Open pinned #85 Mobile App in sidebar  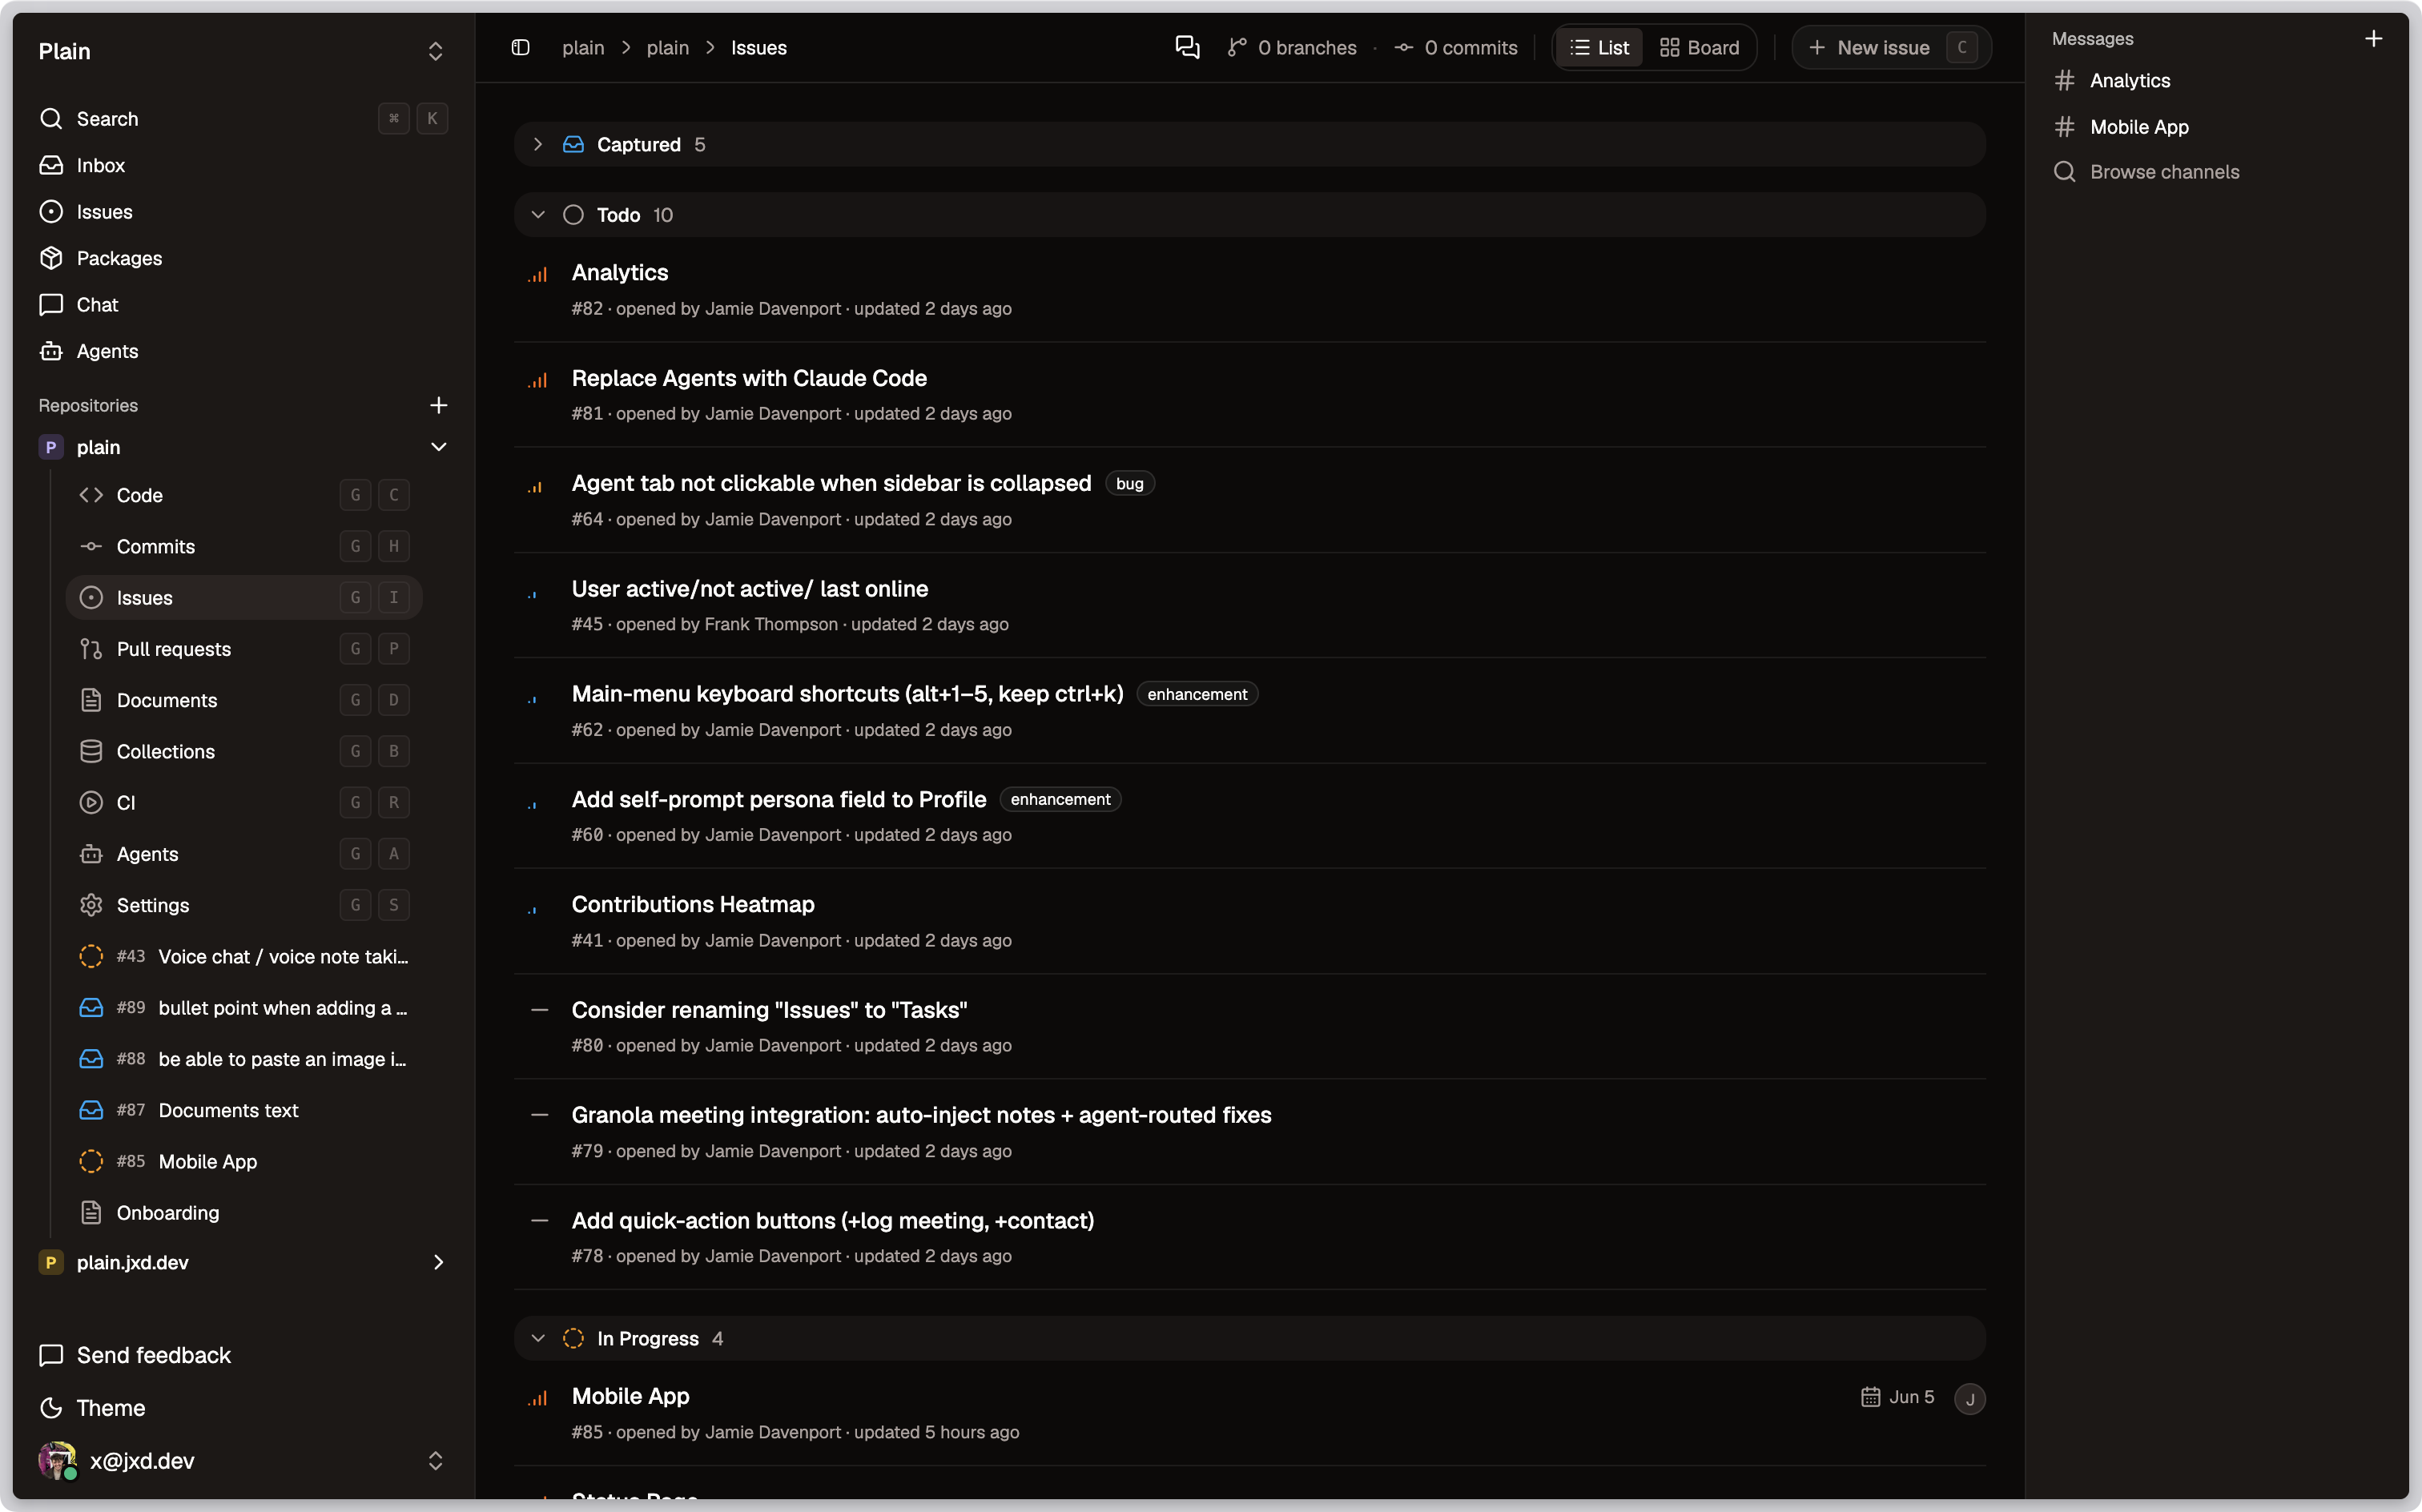243,1162
